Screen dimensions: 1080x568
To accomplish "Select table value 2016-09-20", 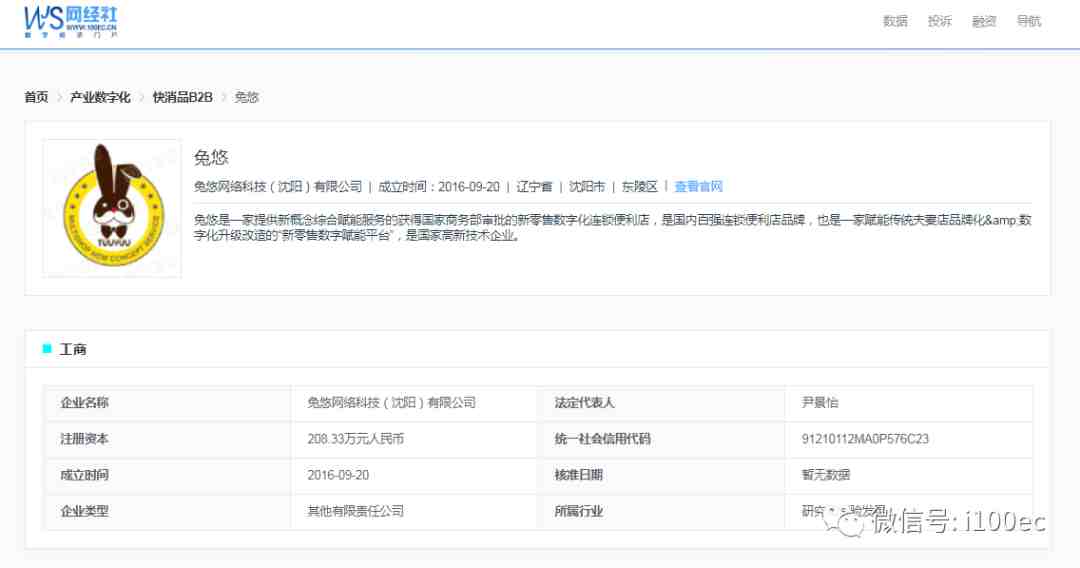I will [x=338, y=475].
